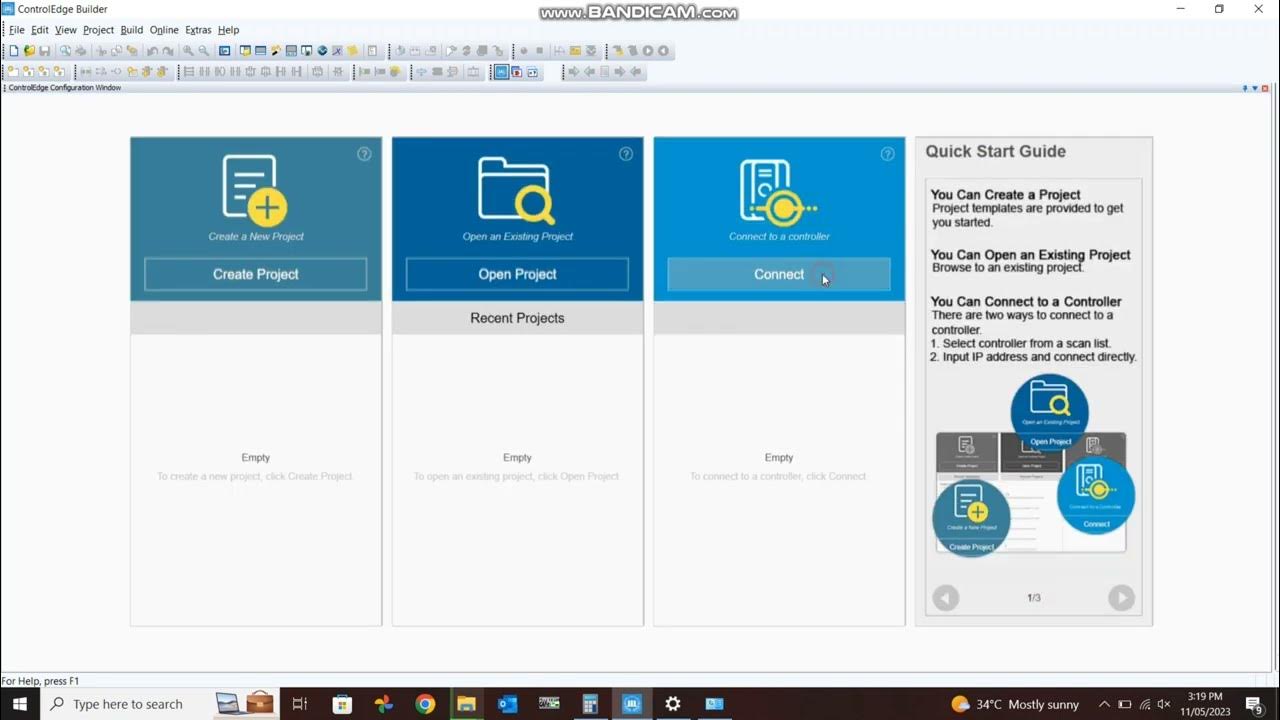
Task: Open the Build menu
Action: [x=132, y=30]
